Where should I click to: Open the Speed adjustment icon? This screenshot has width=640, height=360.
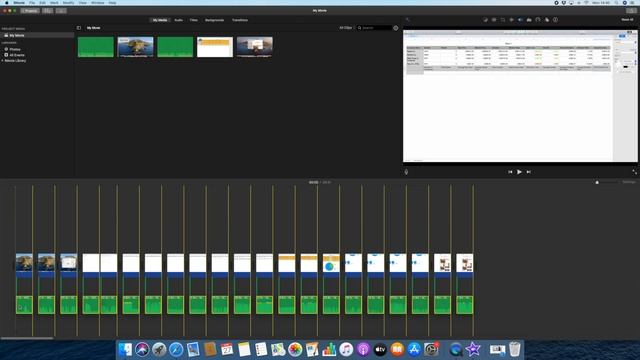point(538,20)
